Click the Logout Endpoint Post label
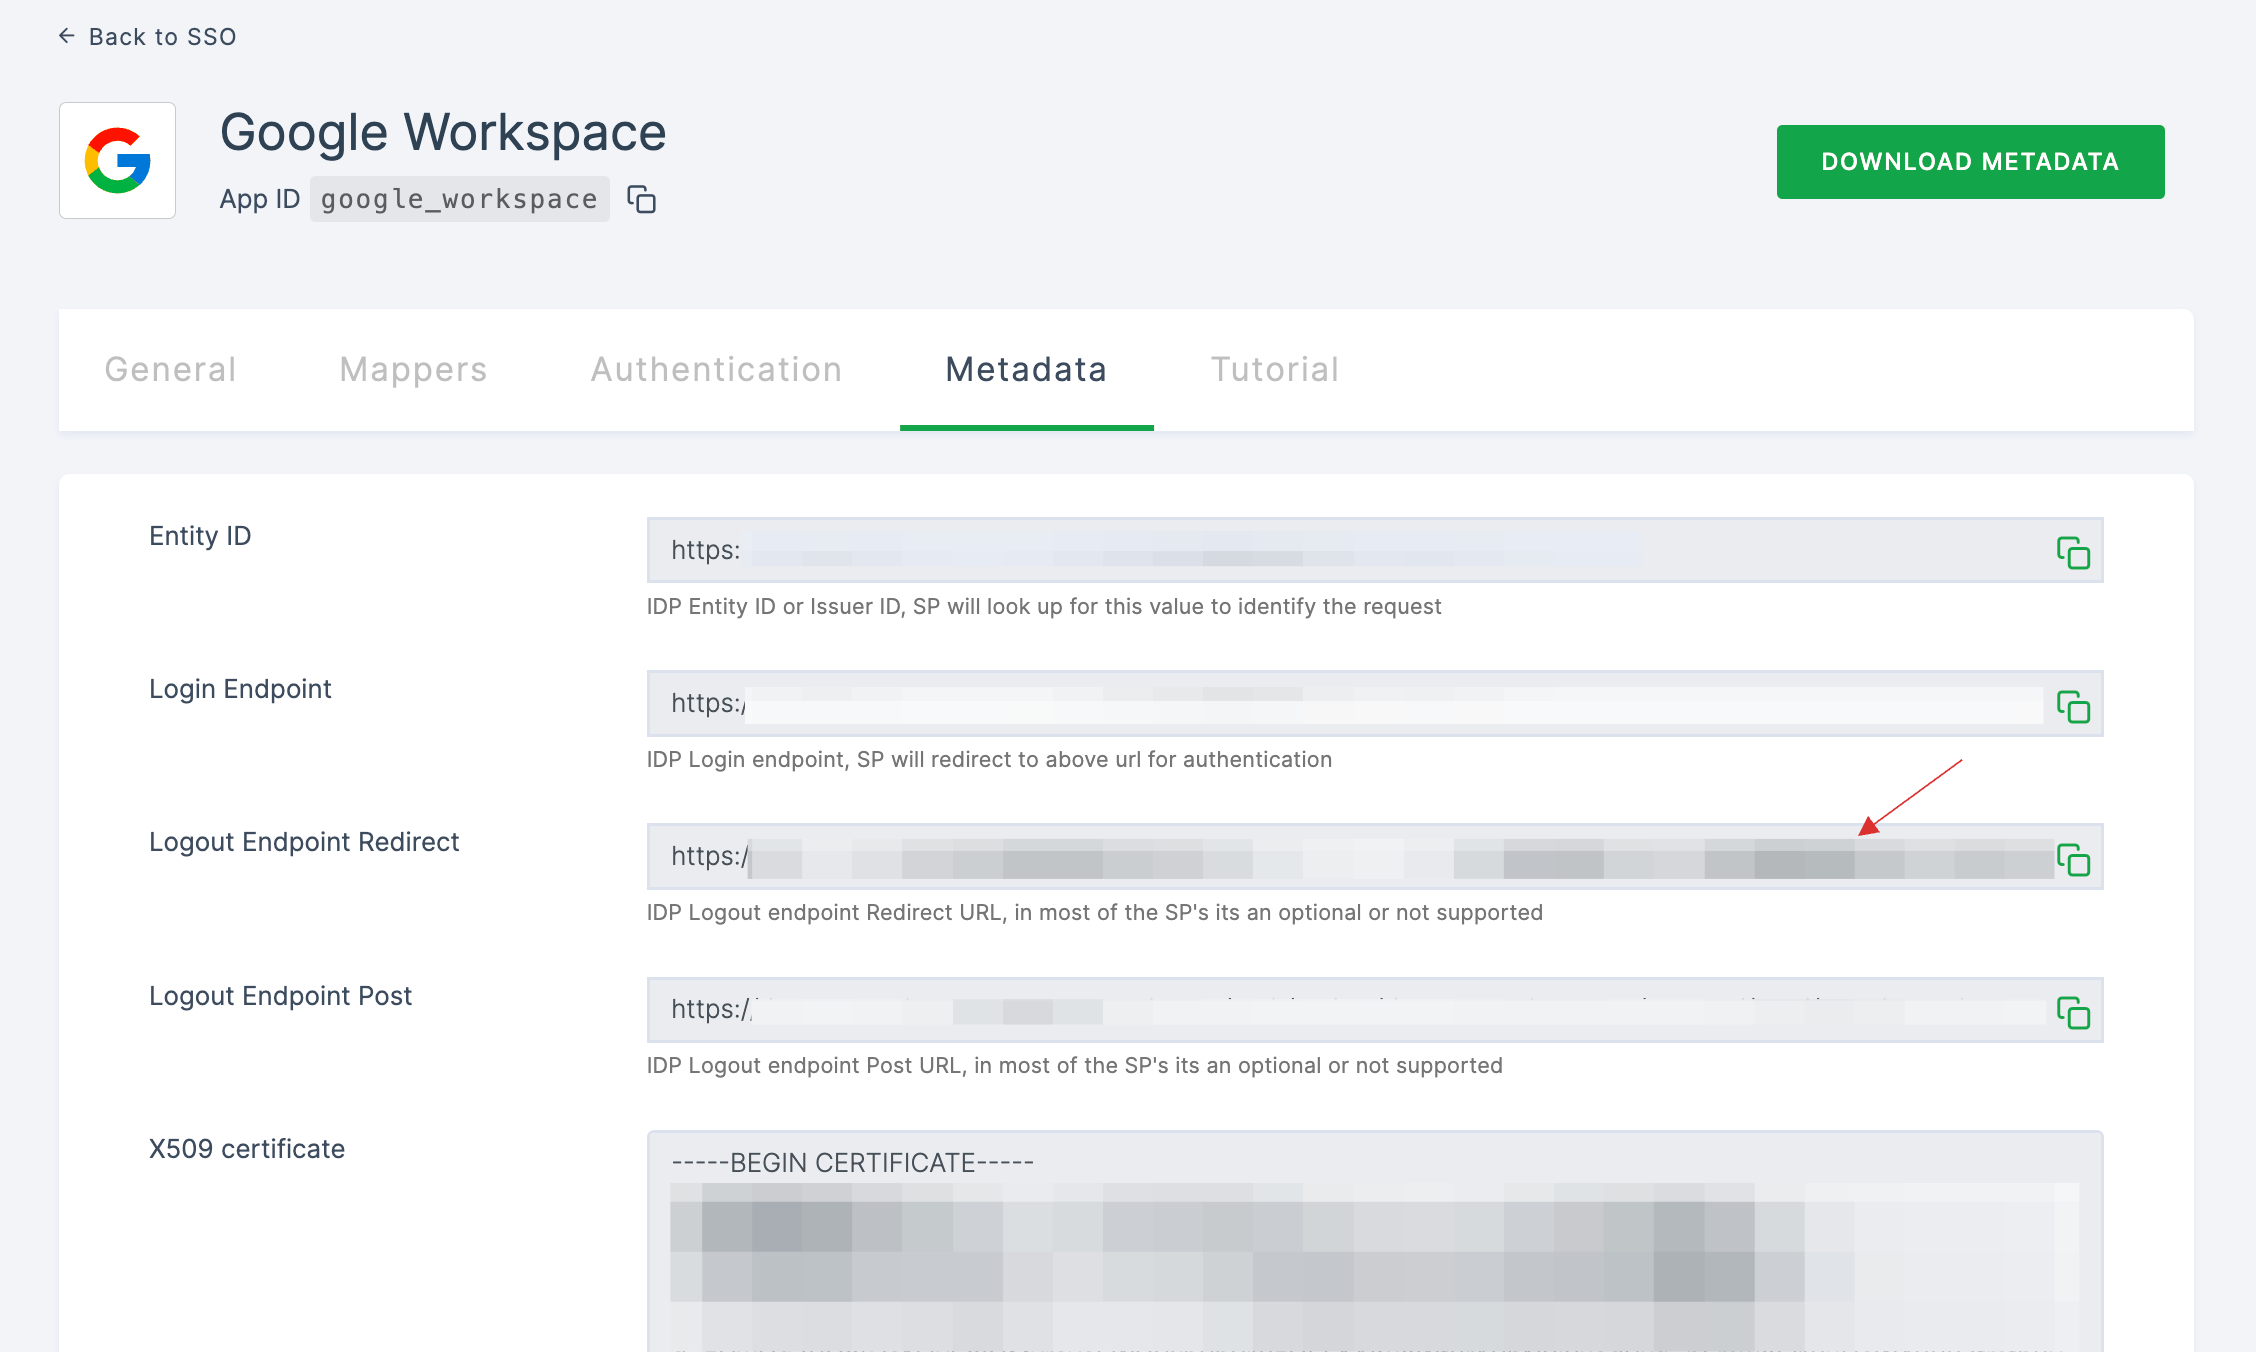The height and width of the screenshot is (1352, 2256). 280,996
